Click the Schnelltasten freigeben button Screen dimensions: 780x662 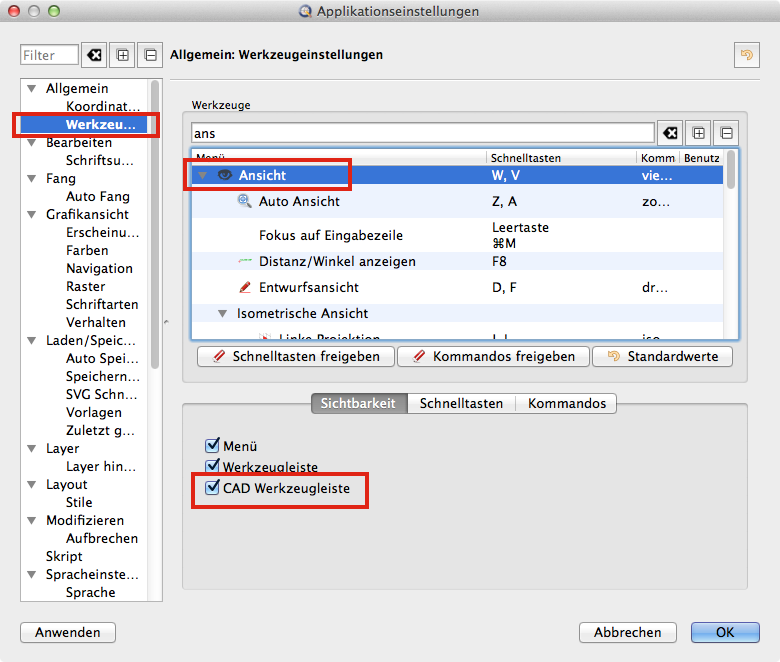click(x=296, y=356)
